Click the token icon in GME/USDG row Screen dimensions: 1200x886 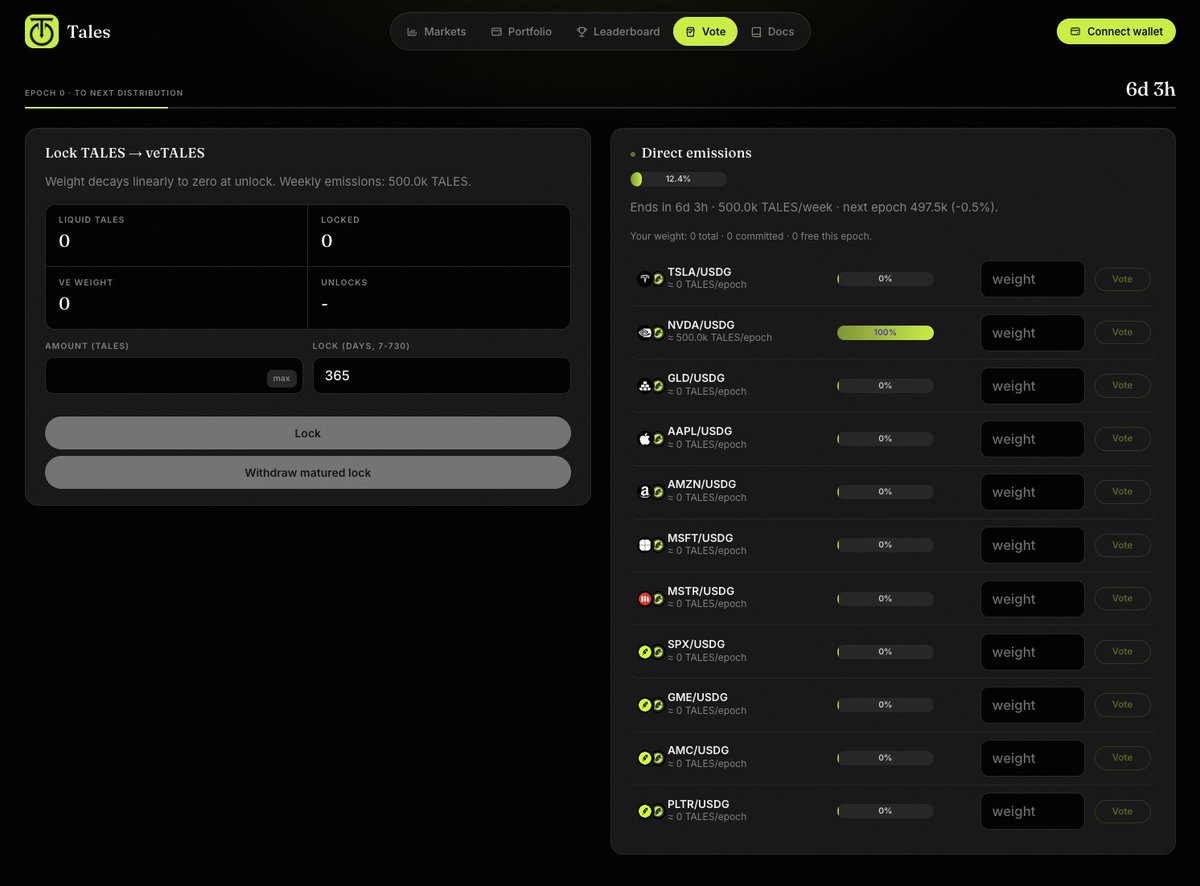(x=644, y=704)
